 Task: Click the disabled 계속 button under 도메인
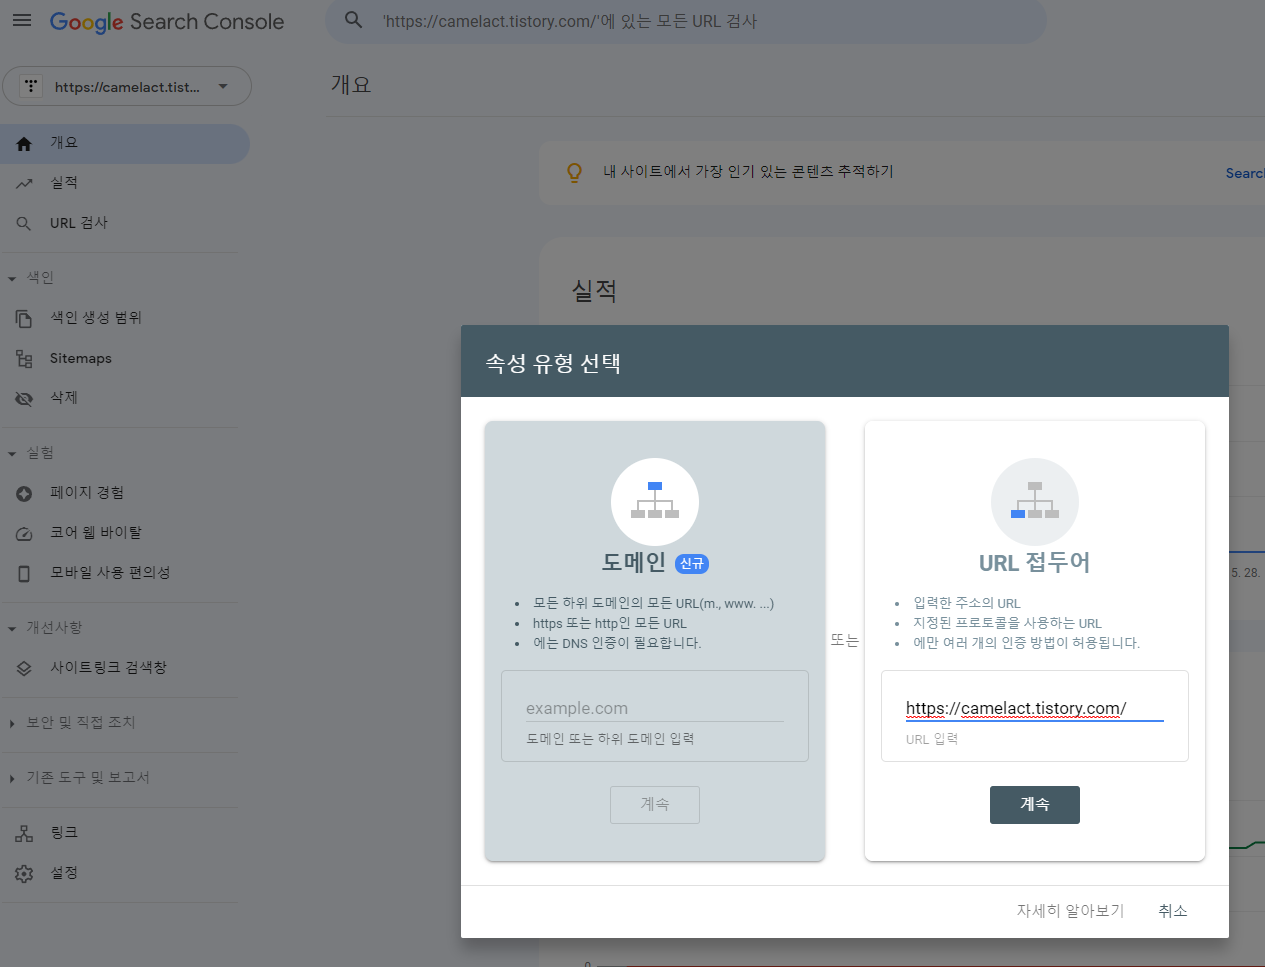tap(655, 805)
